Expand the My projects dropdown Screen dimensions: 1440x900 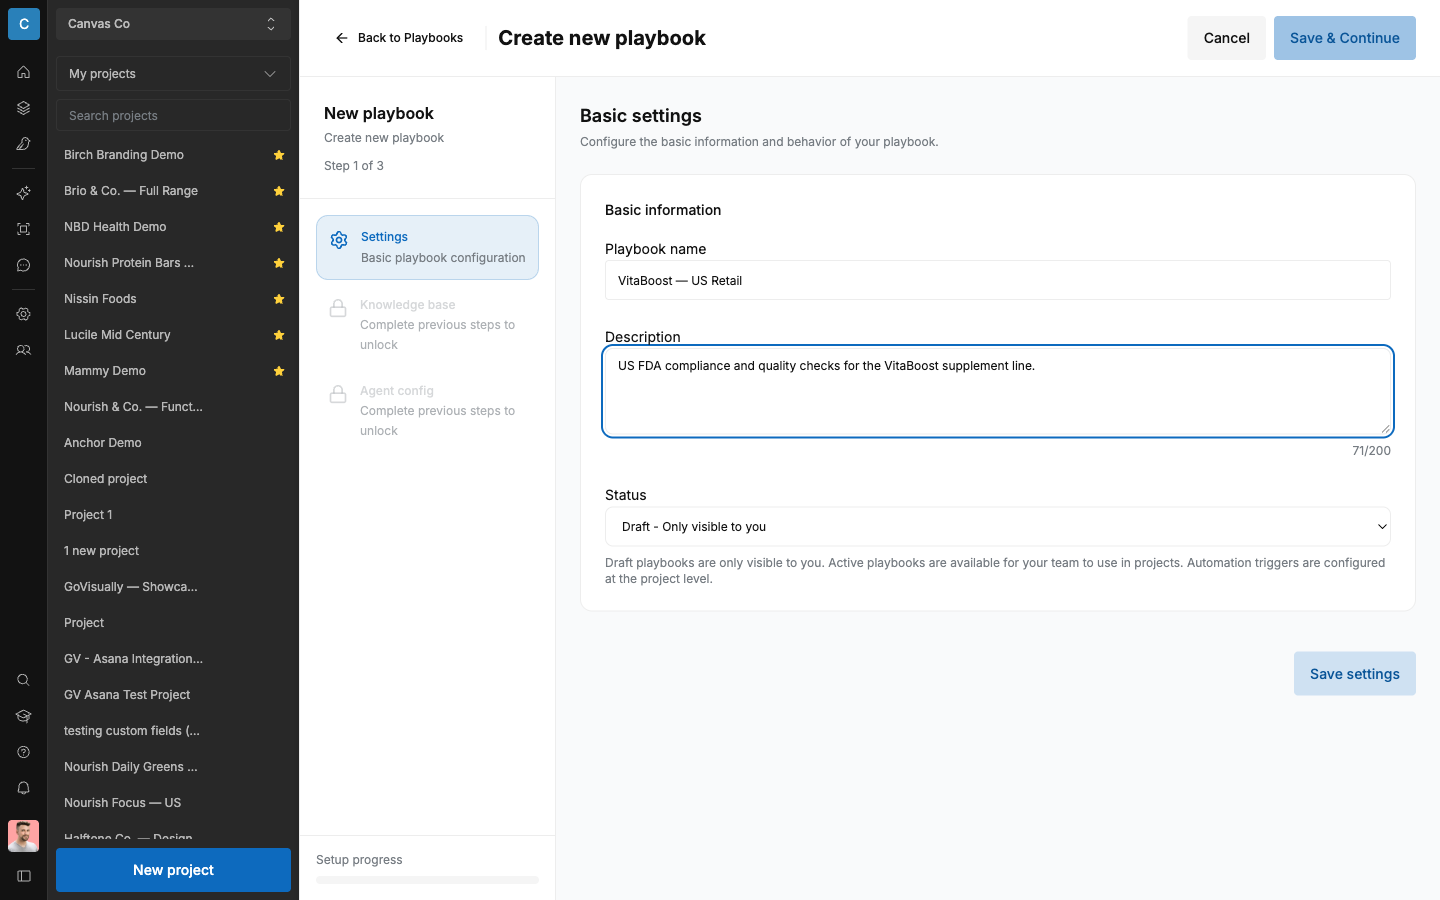click(x=173, y=74)
